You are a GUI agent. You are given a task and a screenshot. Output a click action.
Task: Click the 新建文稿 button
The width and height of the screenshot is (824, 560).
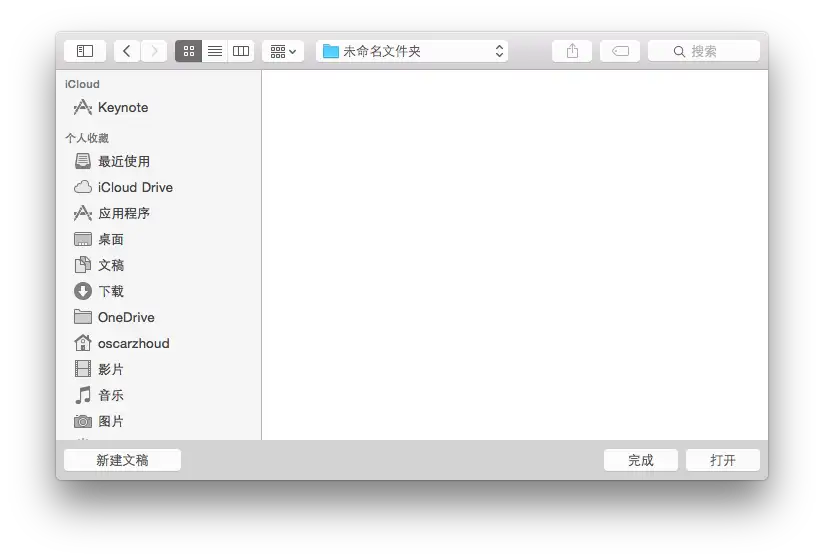point(122,460)
